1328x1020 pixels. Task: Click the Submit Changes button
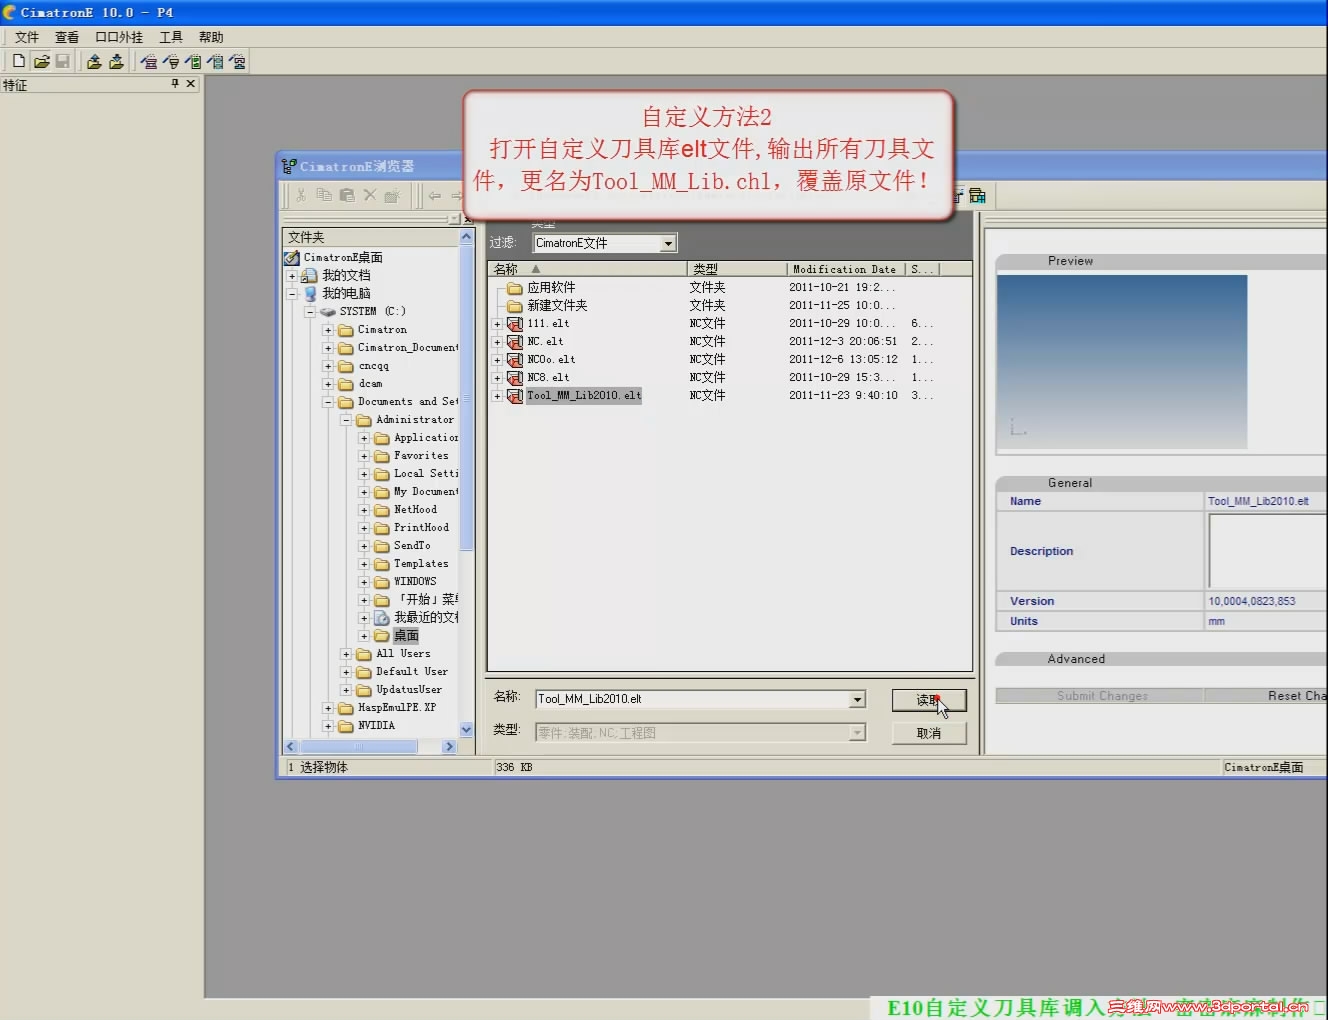click(x=1100, y=696)
